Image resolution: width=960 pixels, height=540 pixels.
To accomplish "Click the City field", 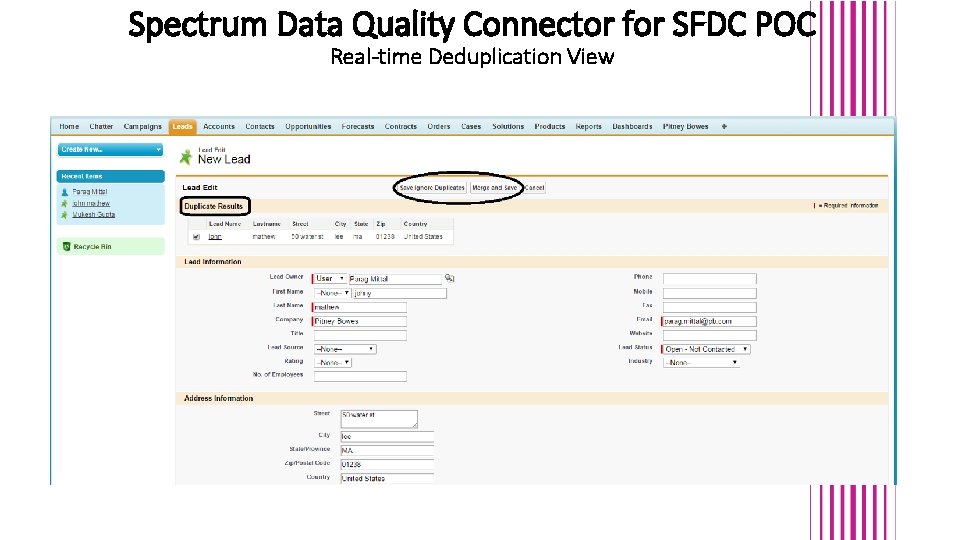I will [x=387, y=437].
